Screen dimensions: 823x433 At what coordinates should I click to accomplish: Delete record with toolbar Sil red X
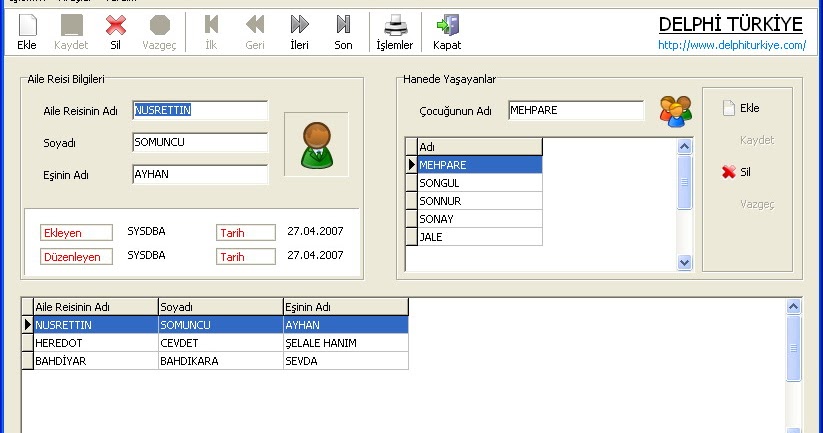tap(115, 25)
